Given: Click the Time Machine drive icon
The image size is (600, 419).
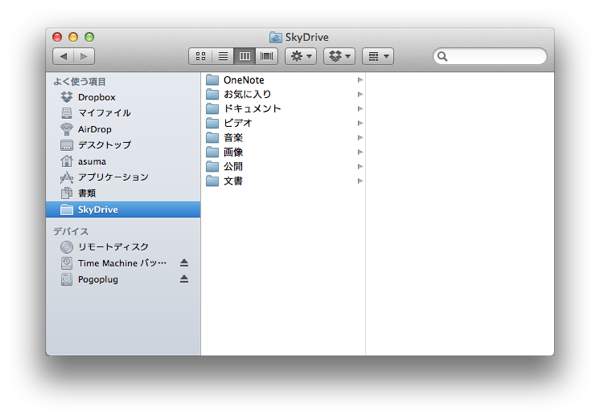Looking at the screenshot, I should 67,263.
